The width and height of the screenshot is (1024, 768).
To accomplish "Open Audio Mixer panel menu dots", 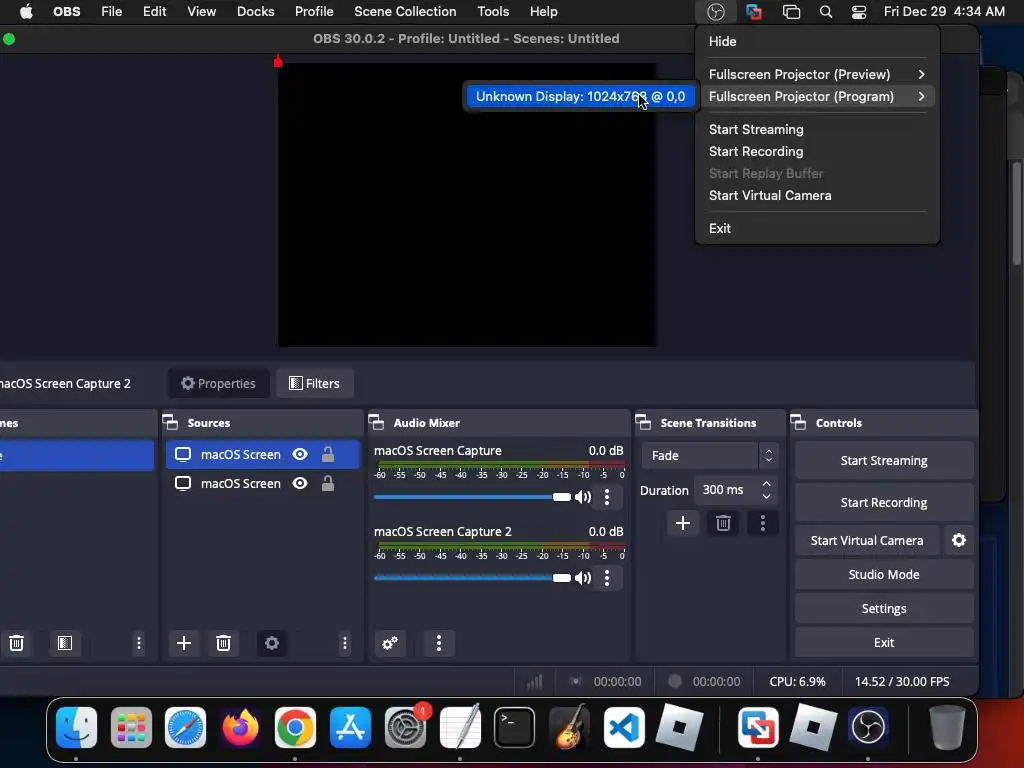I will coord(439,643).
